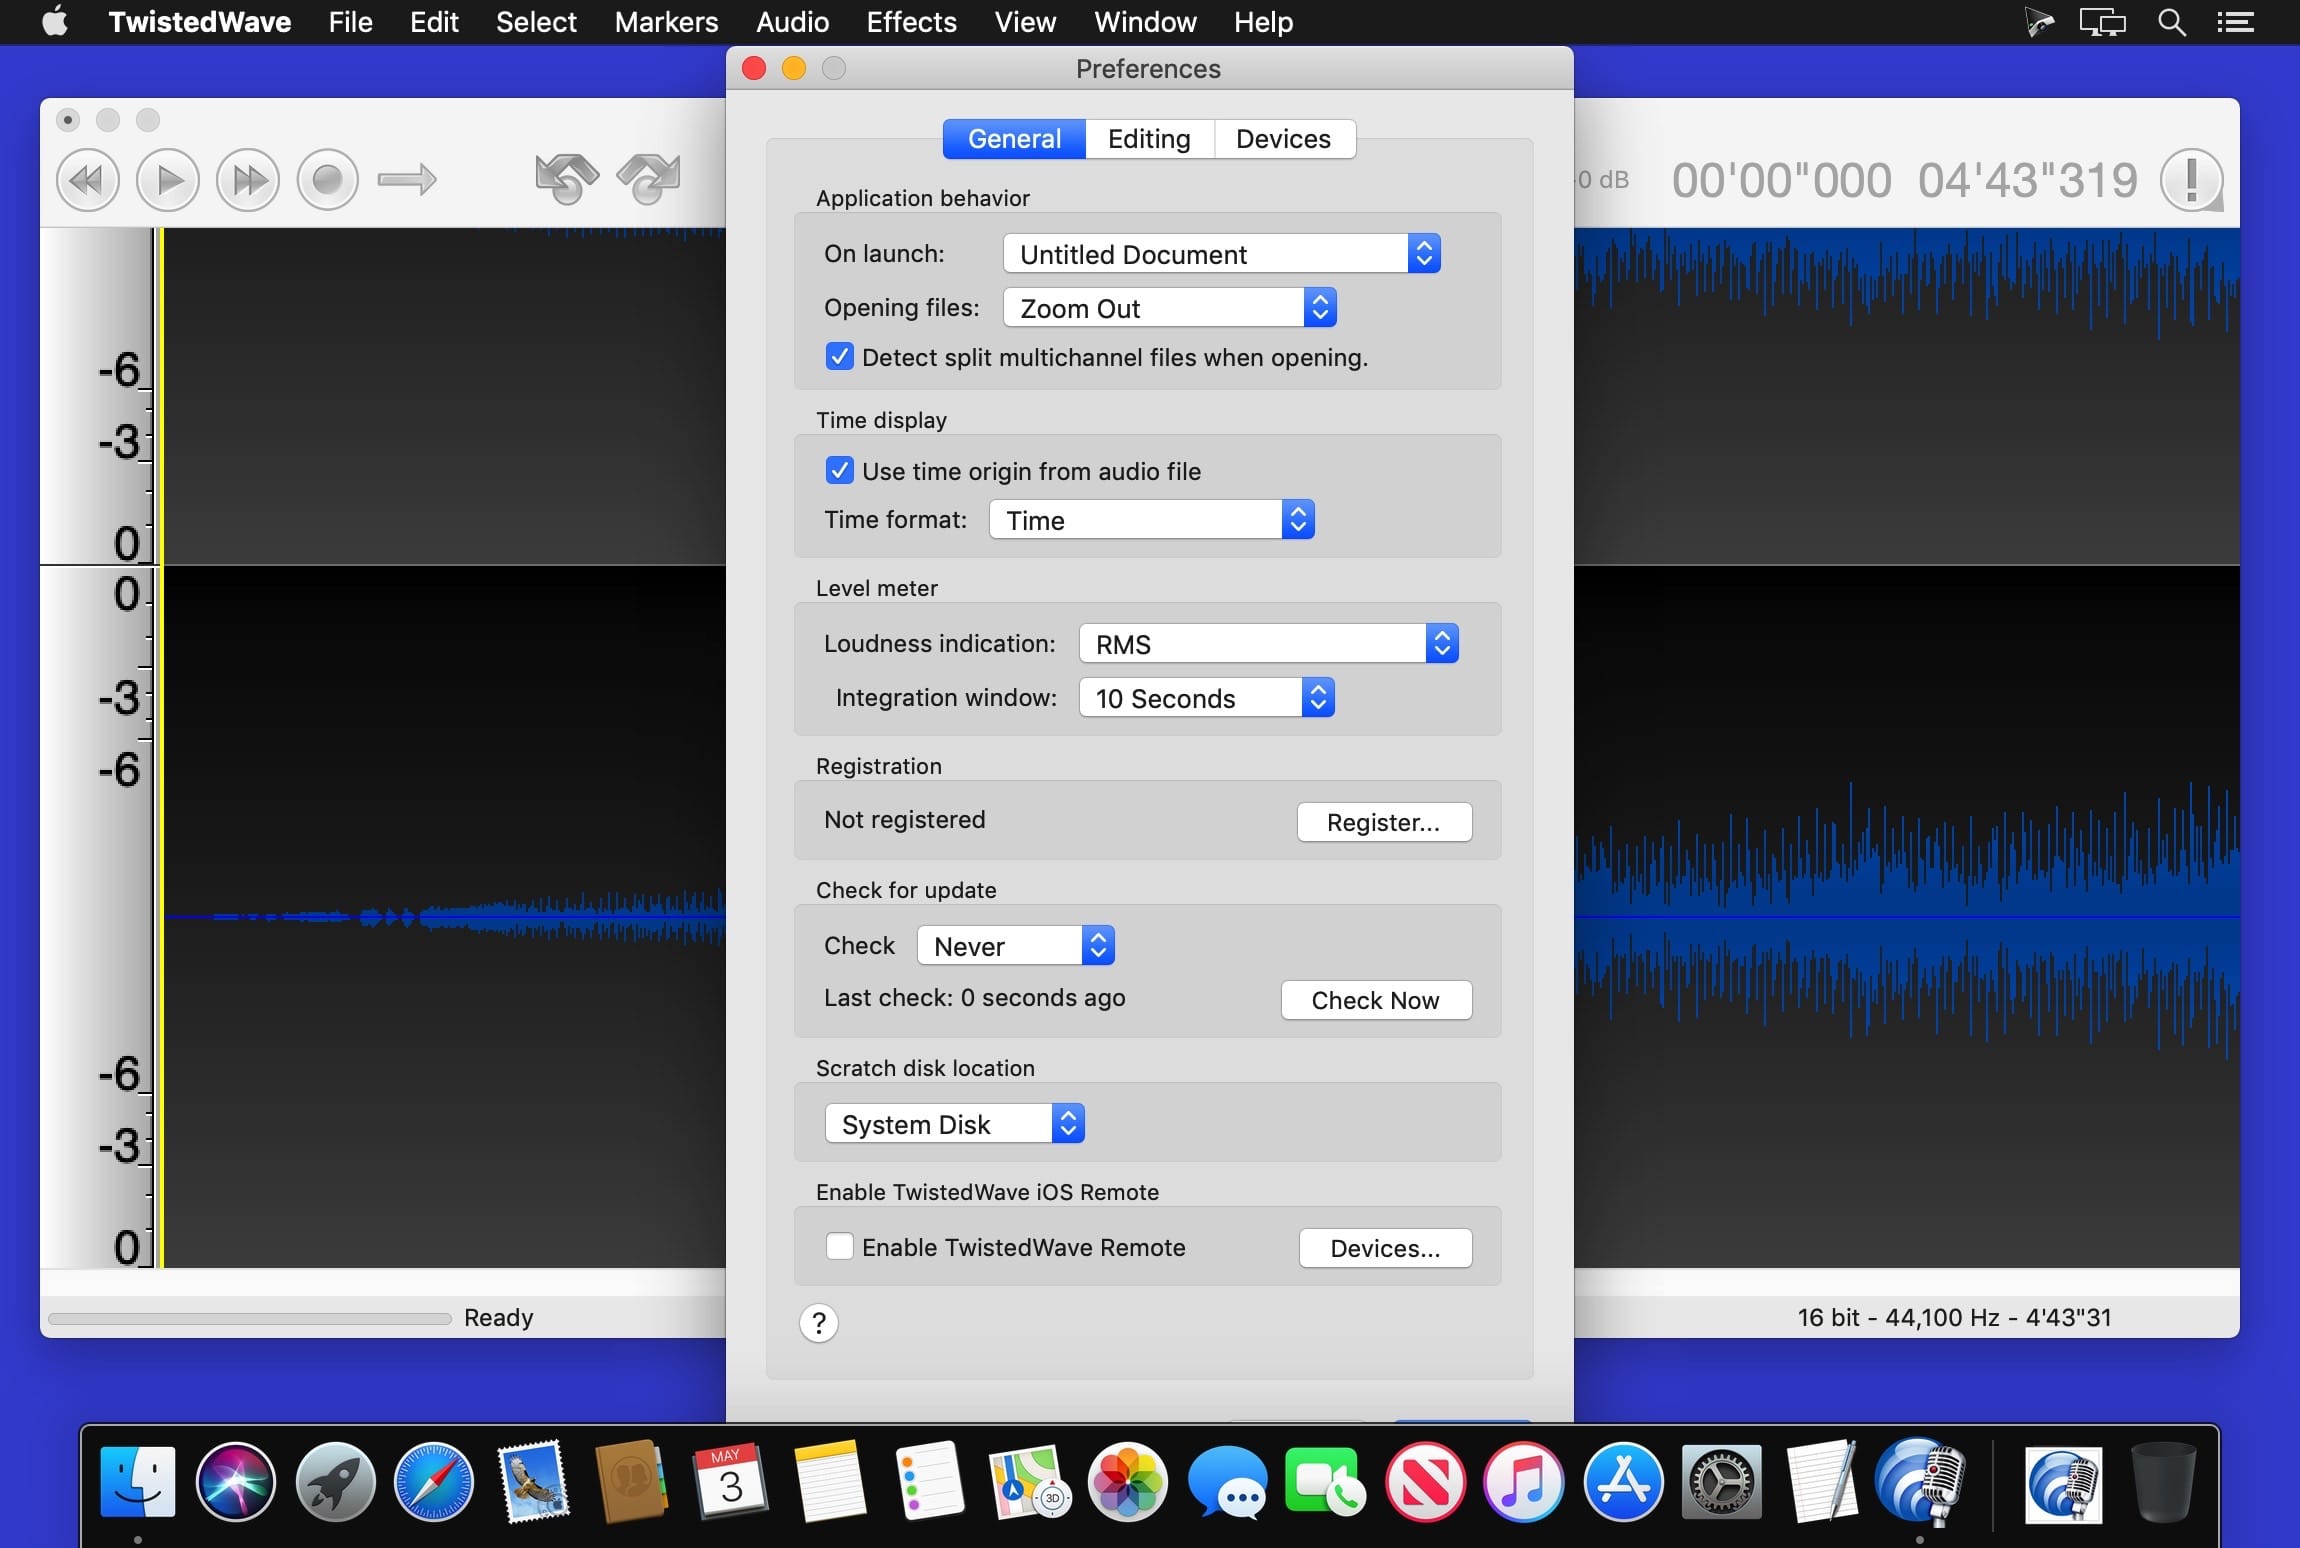Click the exclamation alert icon
Viewport: 2300px width, 1548px height.
coord(2191,181)
